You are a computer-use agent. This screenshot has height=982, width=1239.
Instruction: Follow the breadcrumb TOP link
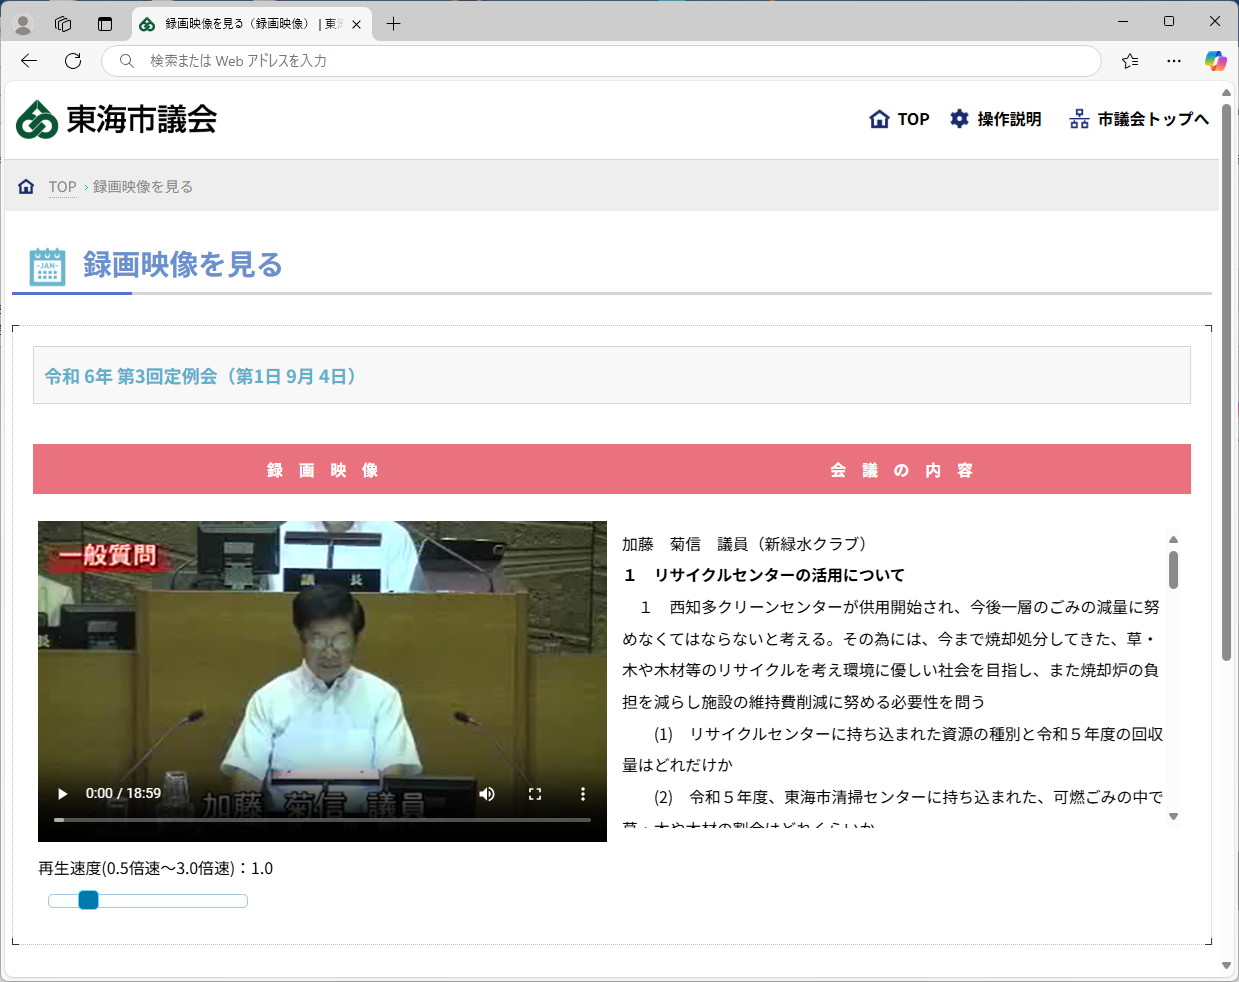(x=62, y=187)
